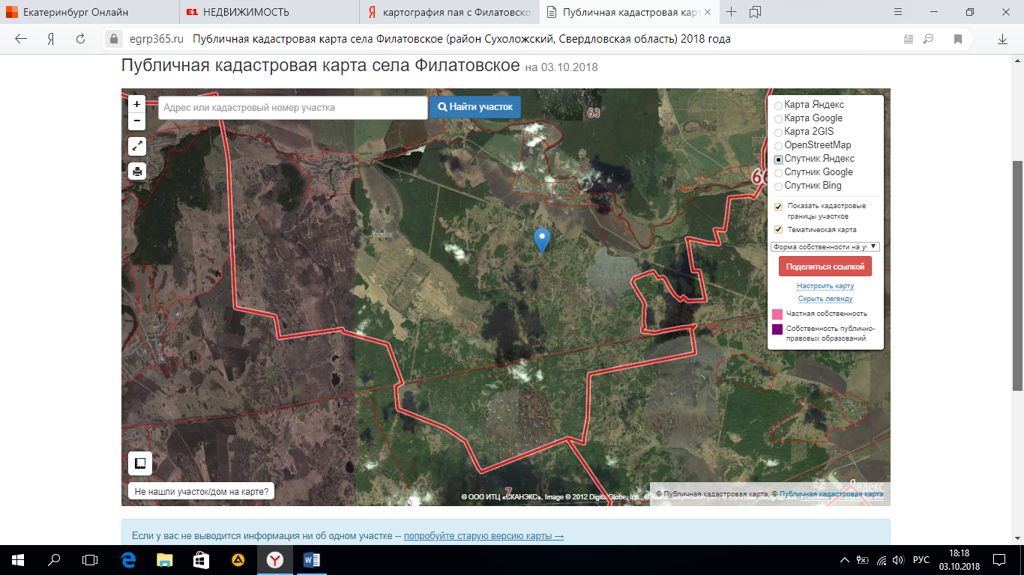Click the pink Частная собственность legend swatch
Image resolution: width=1024 pixels, height=575 pixels.
(x=778, y=314)
